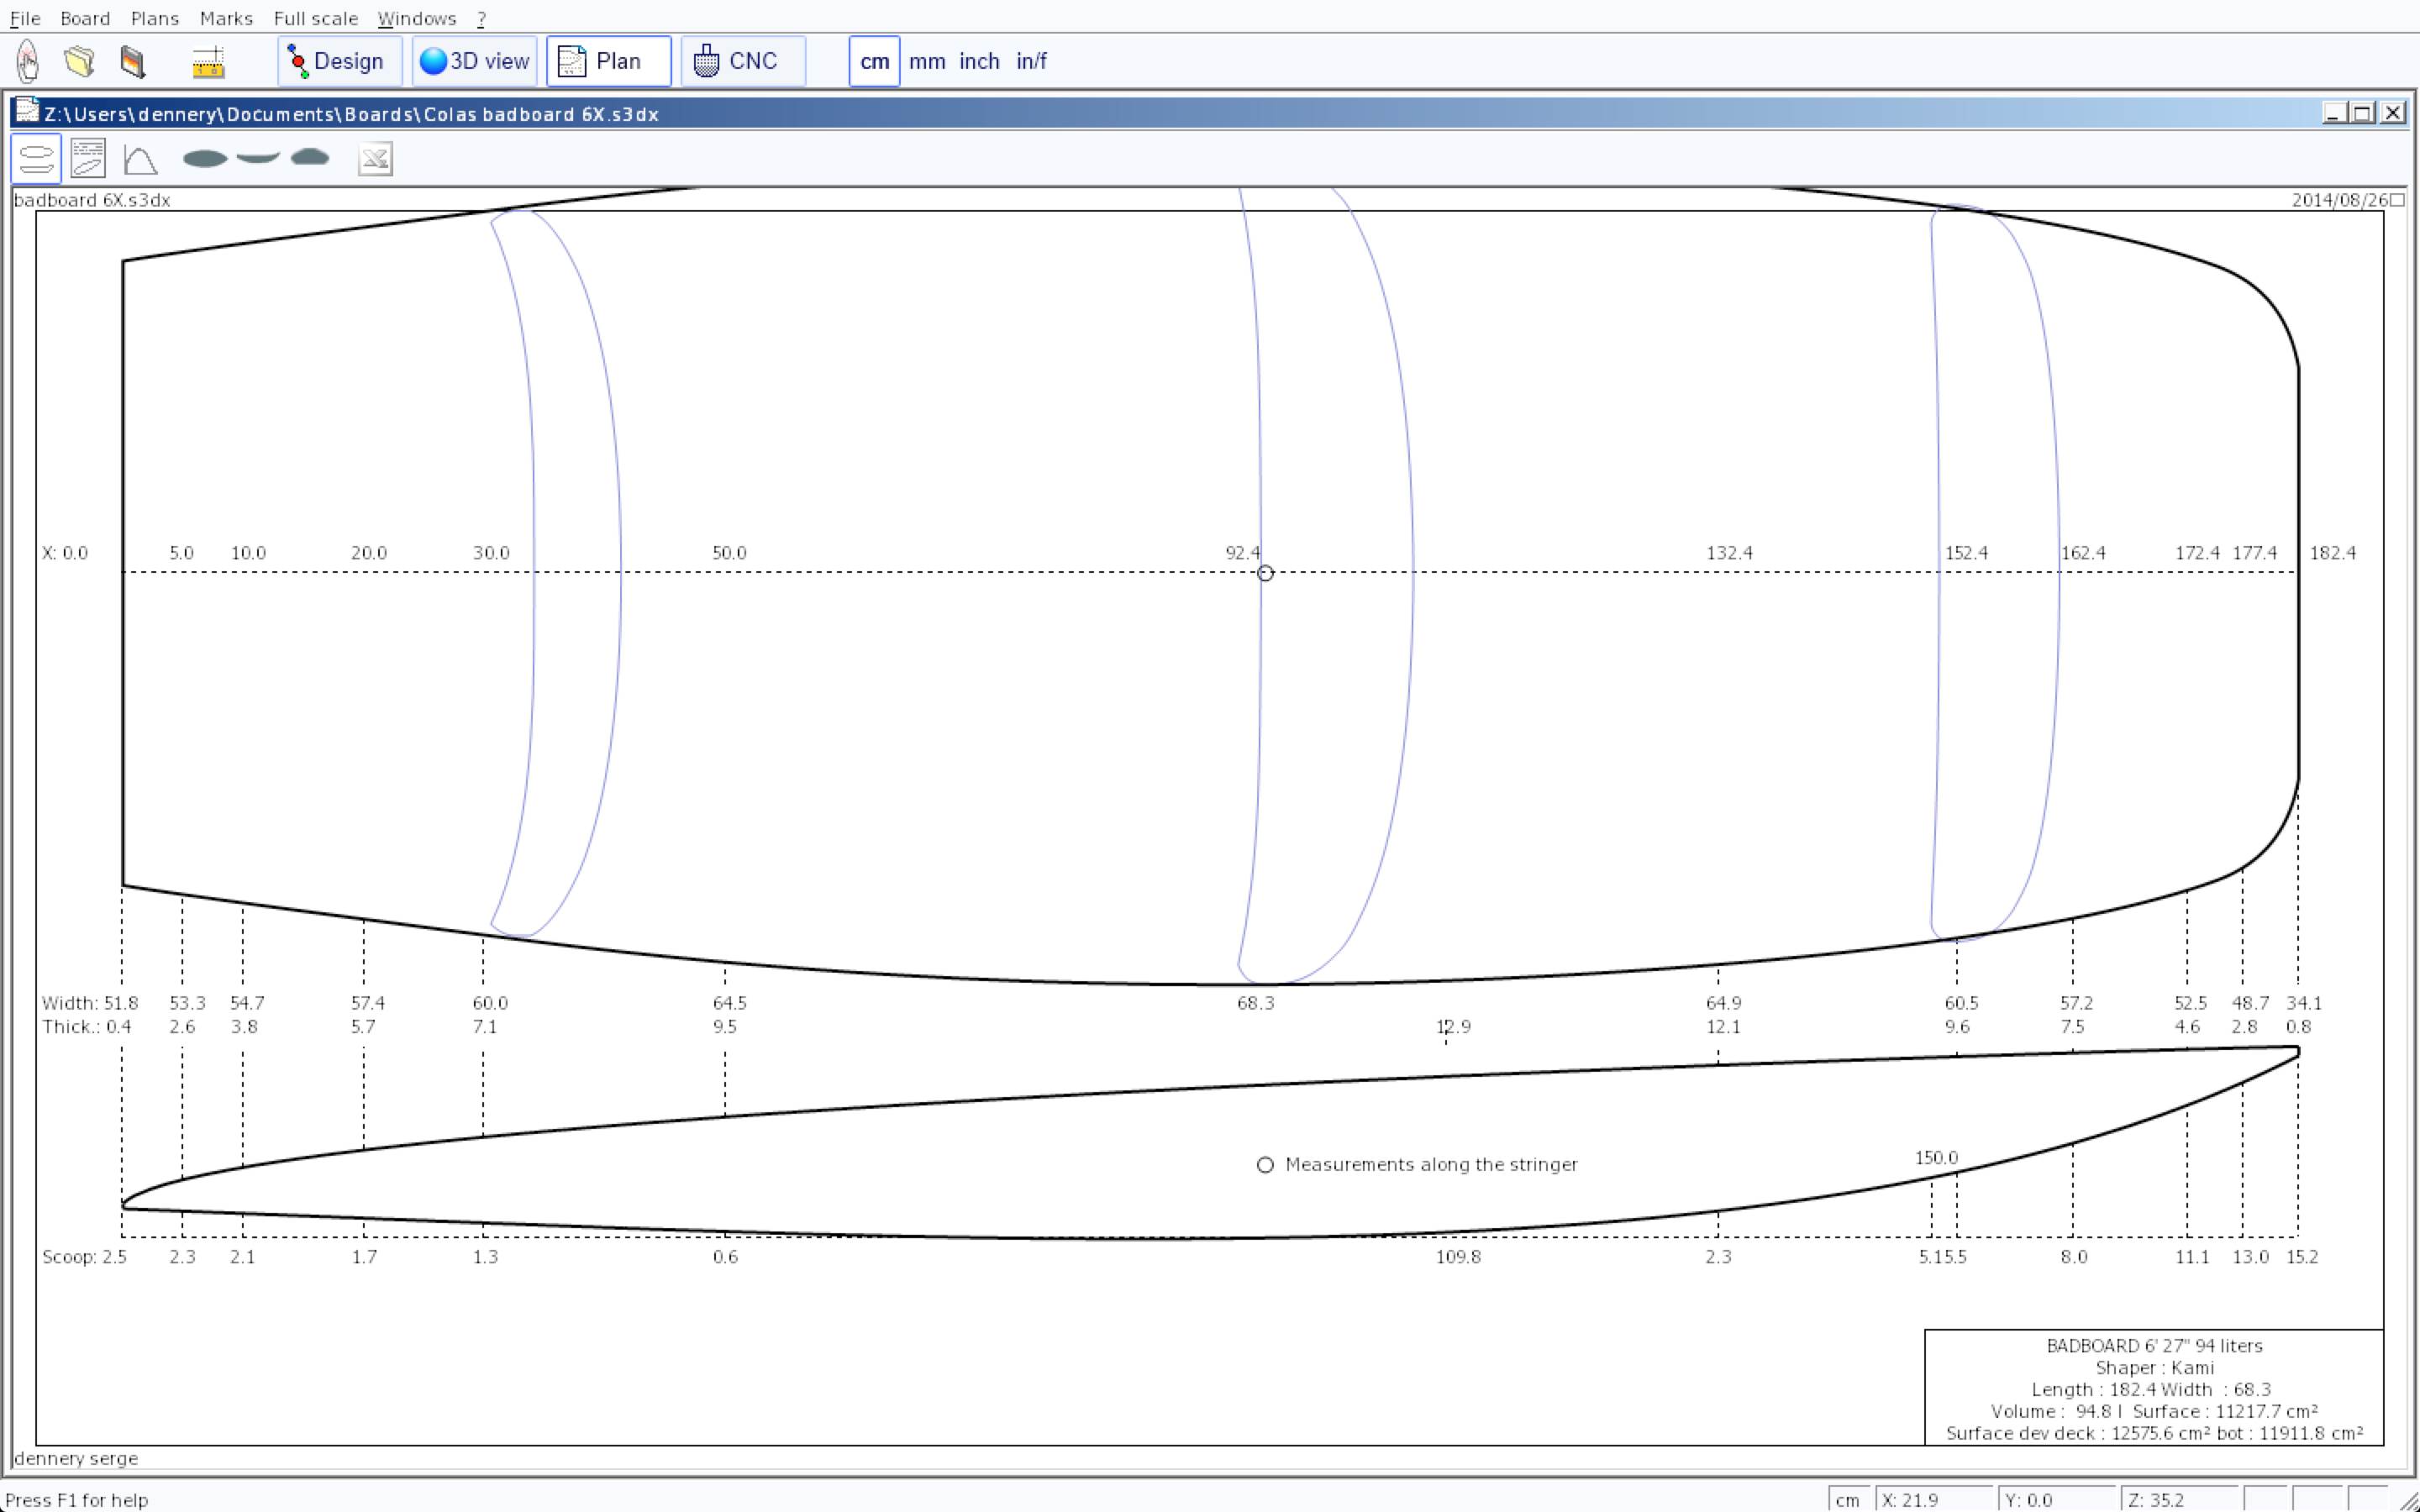Open the Board menu
2420x1512 pixels.
point(85,18)
